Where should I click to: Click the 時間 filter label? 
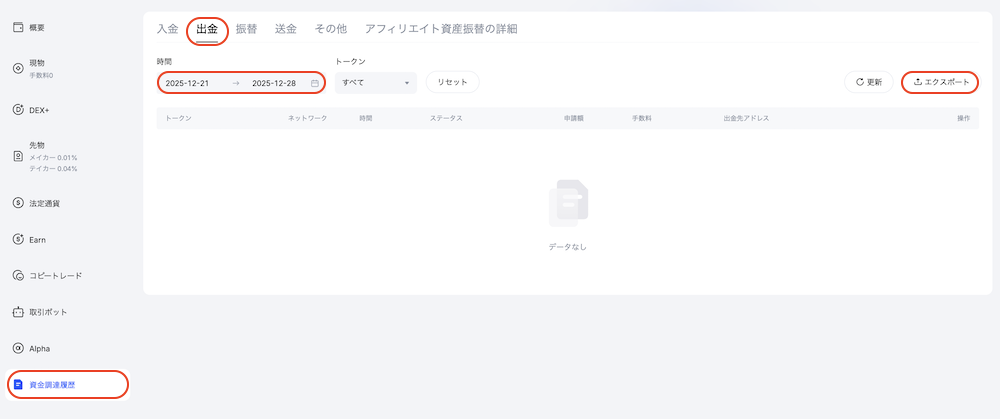pyautogui.click(x=164, y=61)
